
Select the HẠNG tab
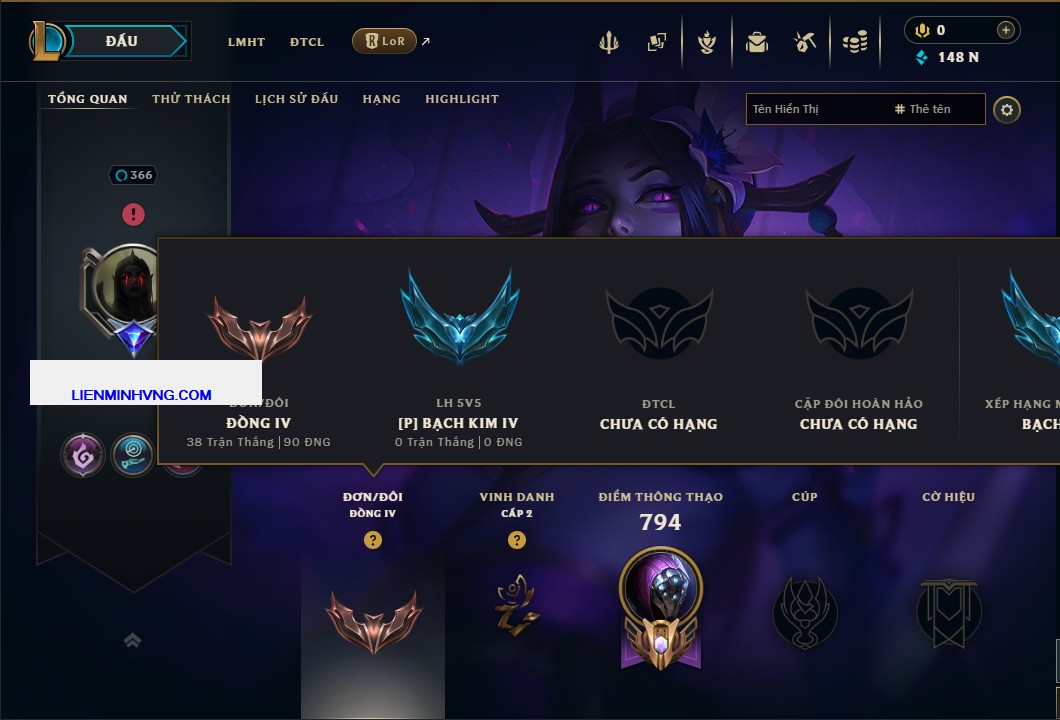381,99
